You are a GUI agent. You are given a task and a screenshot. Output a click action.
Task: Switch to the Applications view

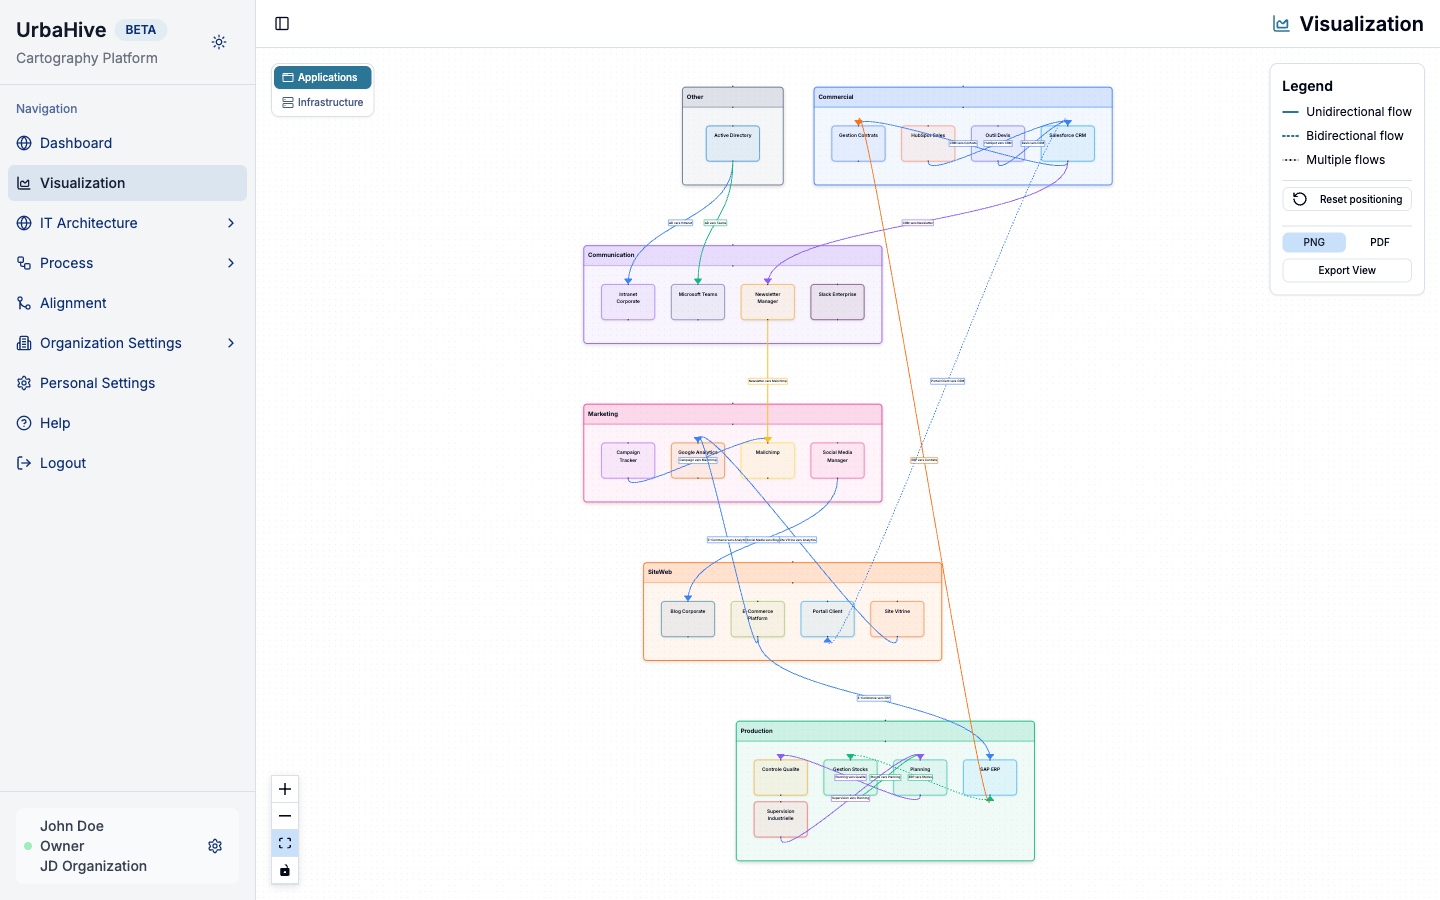click(322, 77)
